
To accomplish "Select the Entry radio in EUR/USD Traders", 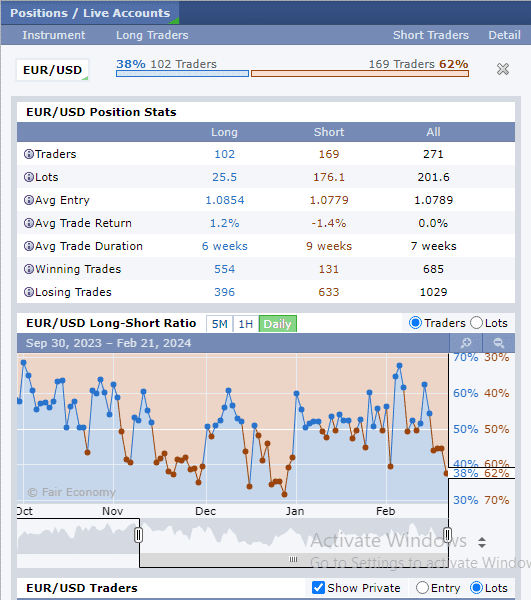I will click(422, 588).
